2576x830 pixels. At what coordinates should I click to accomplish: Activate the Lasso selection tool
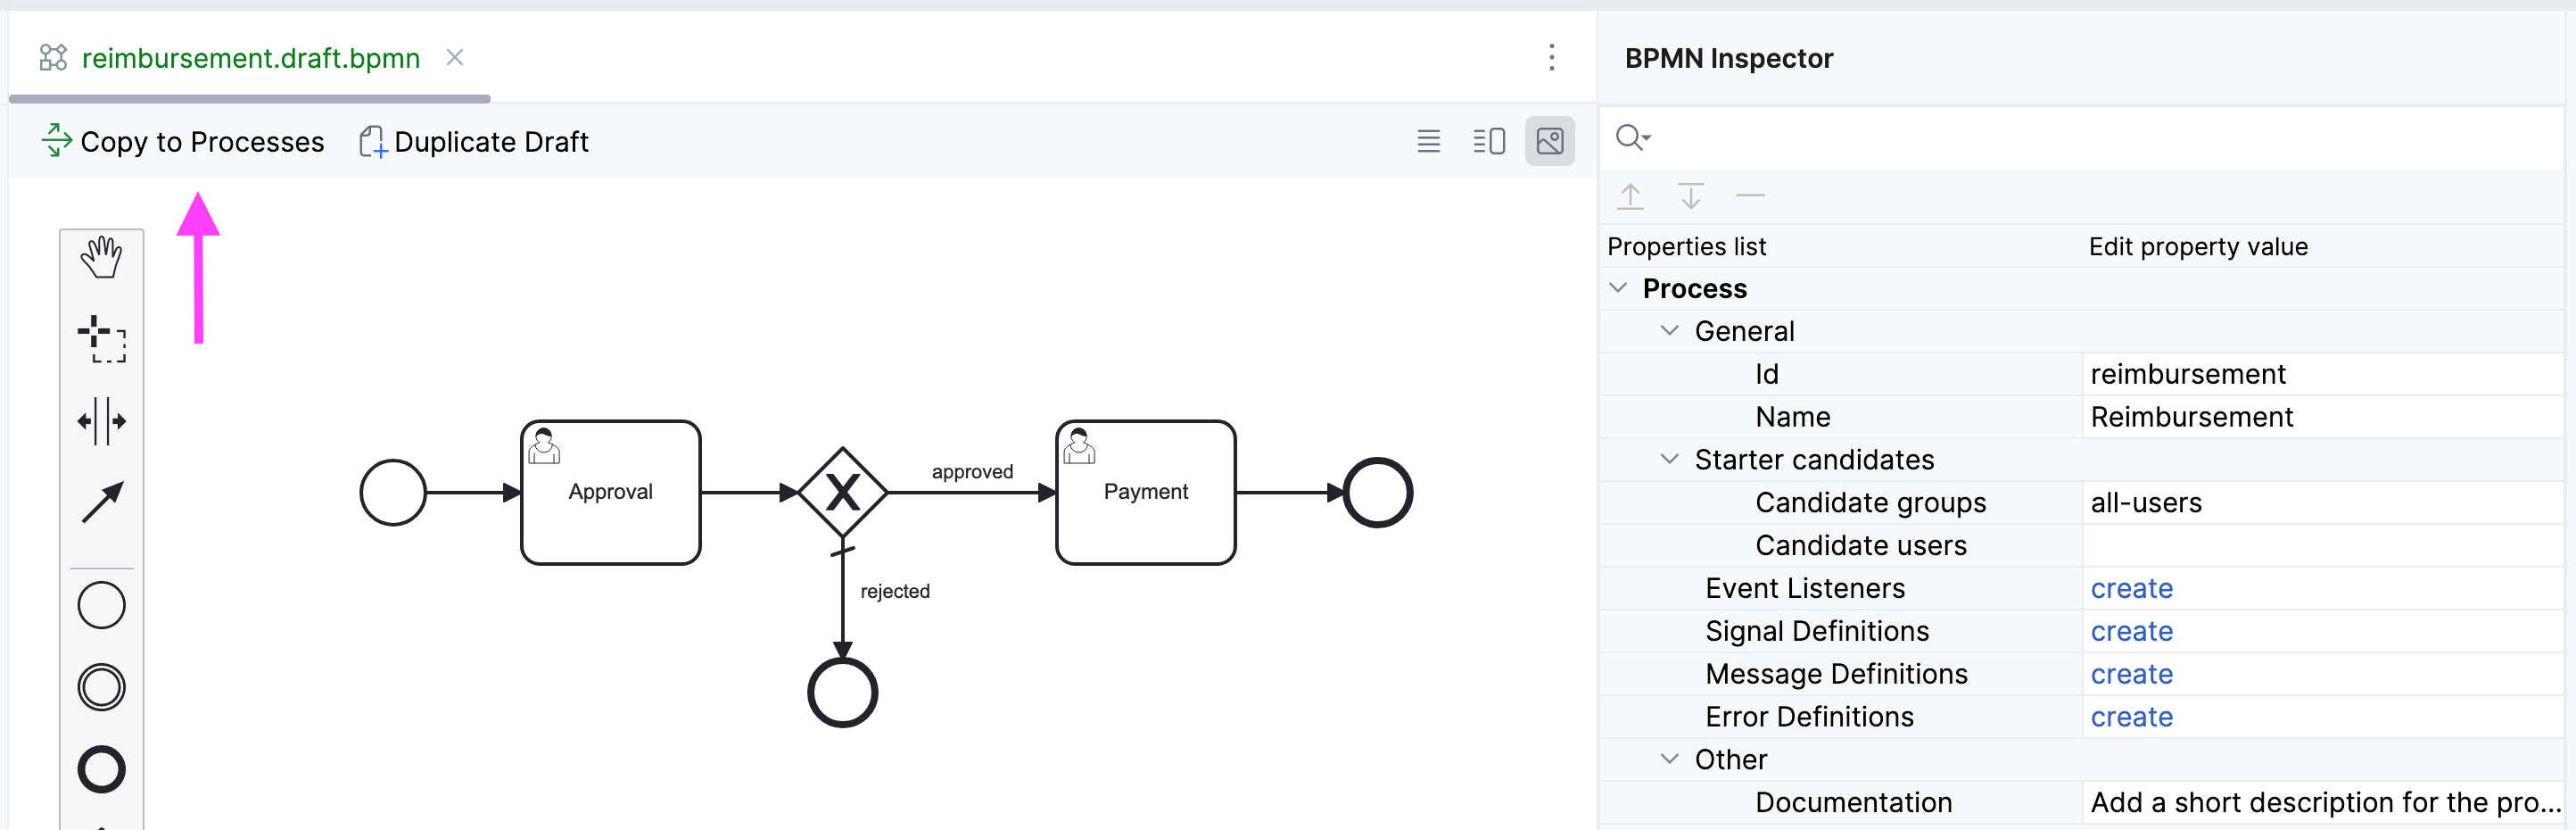coord(100,338)
